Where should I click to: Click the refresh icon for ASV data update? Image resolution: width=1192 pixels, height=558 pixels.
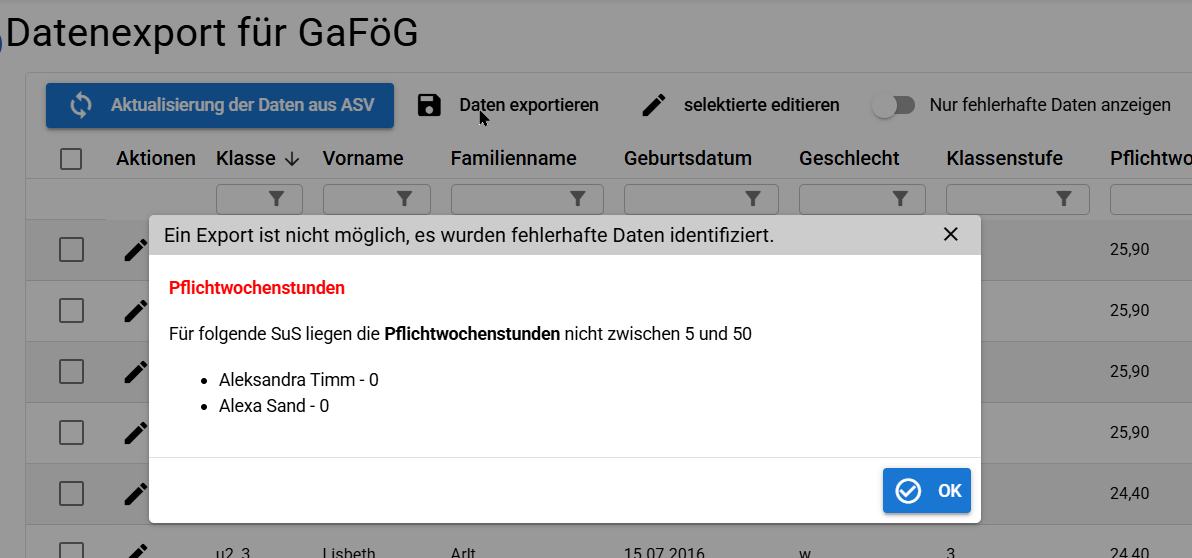click(81, 105)
